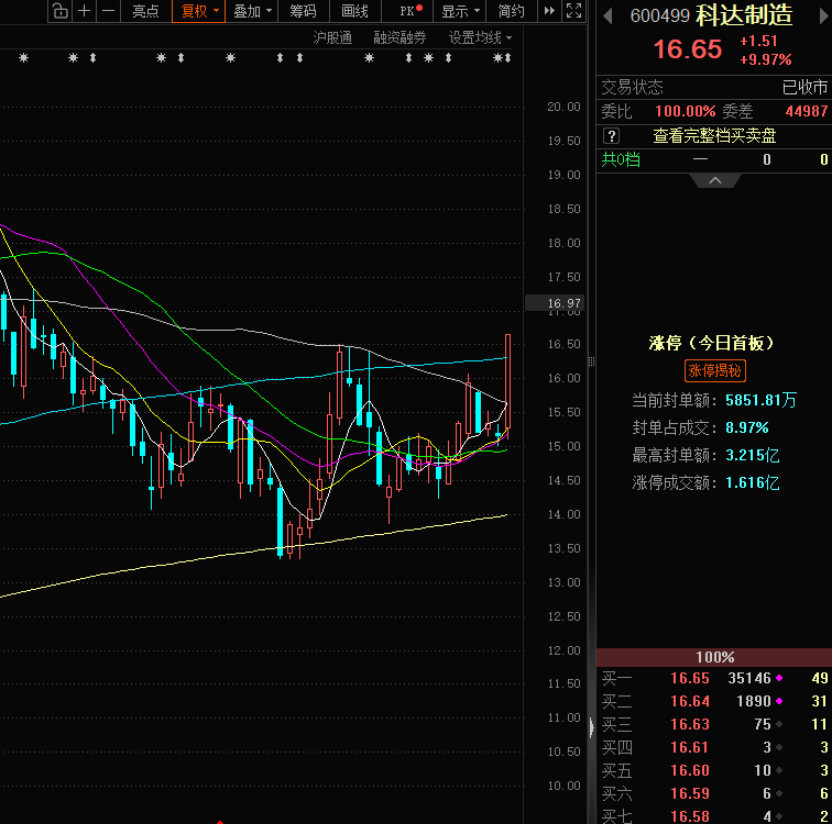The width and height of the screenshot is (832, 824).
Task: Open the 筹码 chip distribution view
Action: 303,11
